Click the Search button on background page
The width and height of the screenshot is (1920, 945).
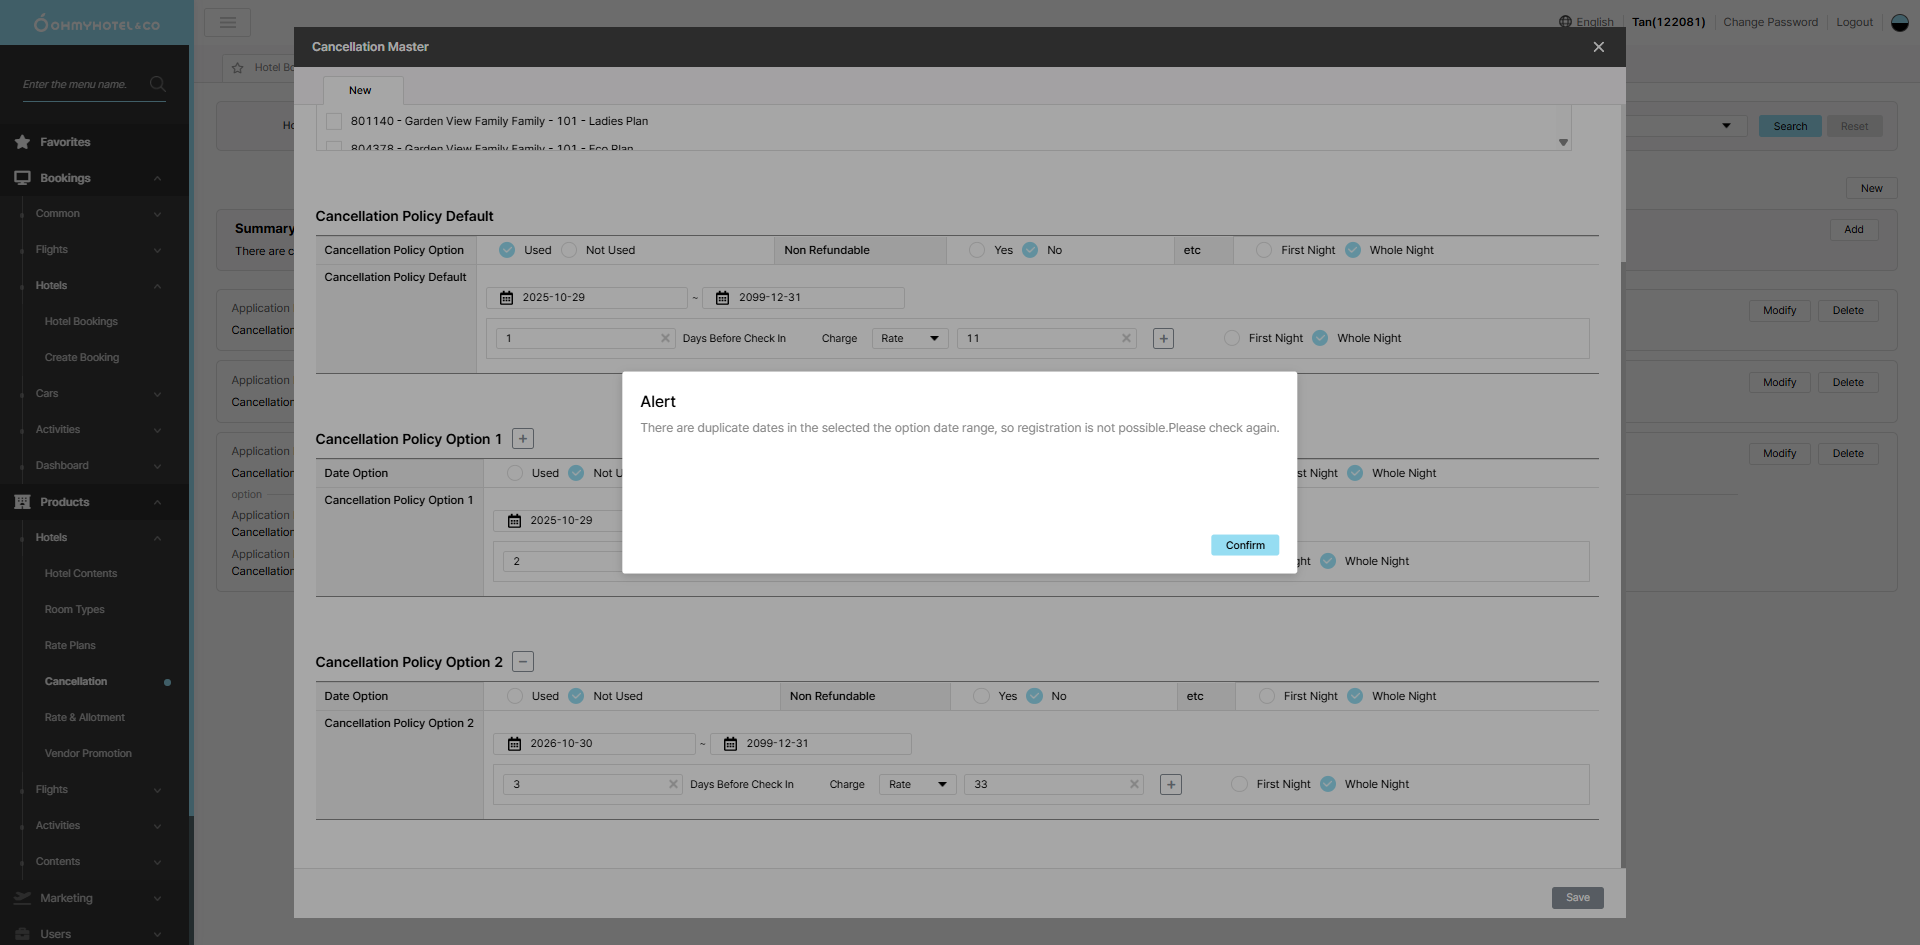click(x=1790, y=127)
